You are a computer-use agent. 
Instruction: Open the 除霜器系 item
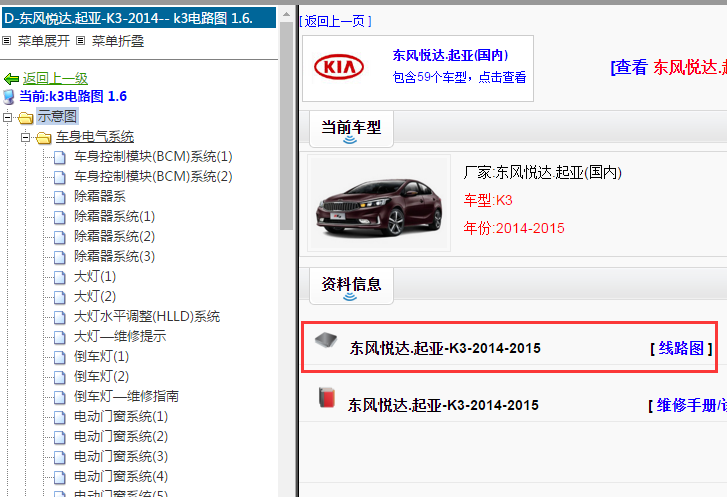100,197
